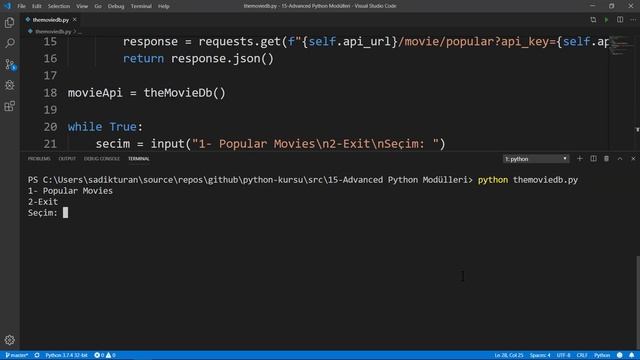Open errors and warnings count in status bar

[105, 355]
